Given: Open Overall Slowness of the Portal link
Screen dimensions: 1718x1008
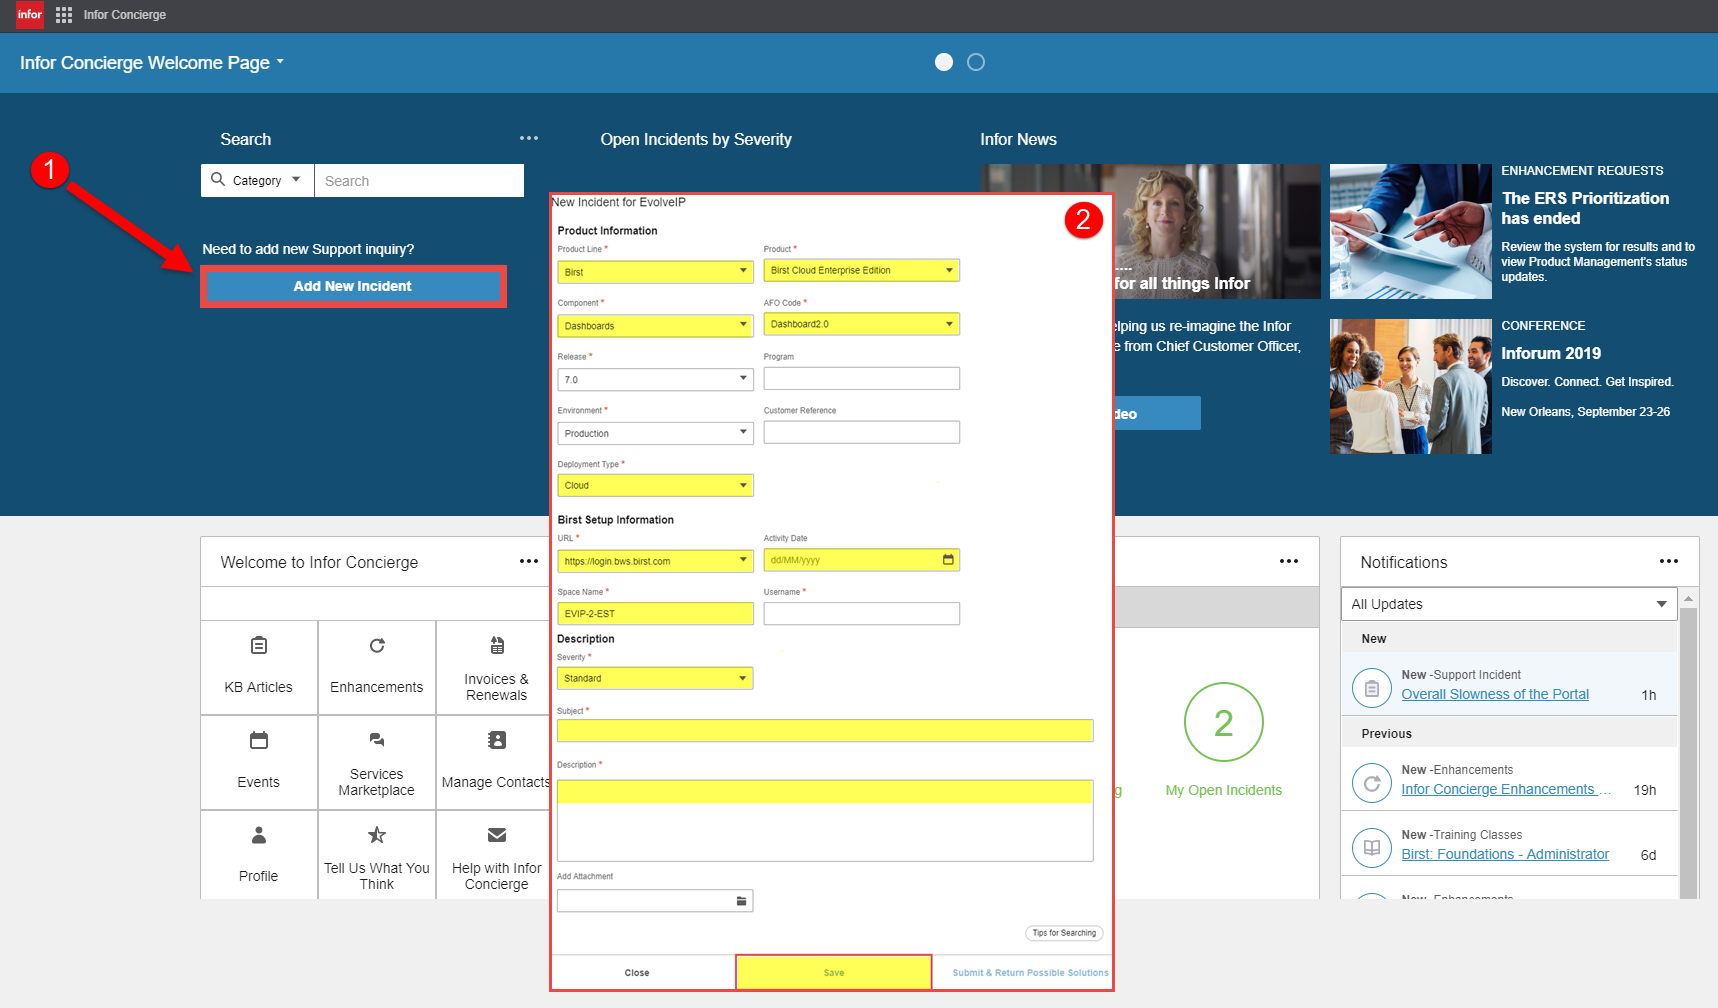Looking at the screenshot, I should [1494, 694].
